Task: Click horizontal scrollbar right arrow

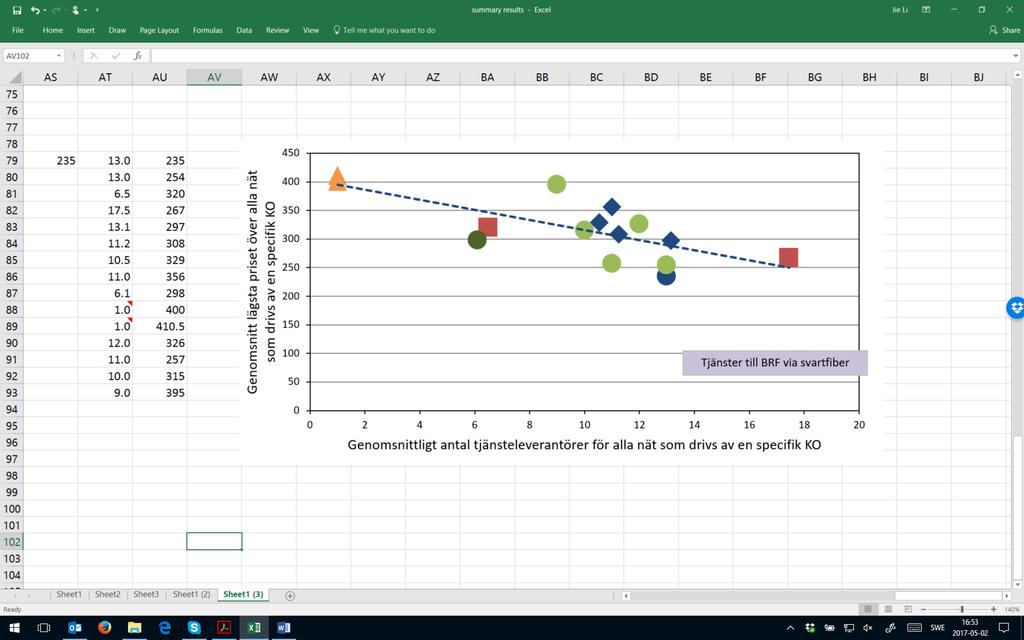Action: (x=1006, y=596)
